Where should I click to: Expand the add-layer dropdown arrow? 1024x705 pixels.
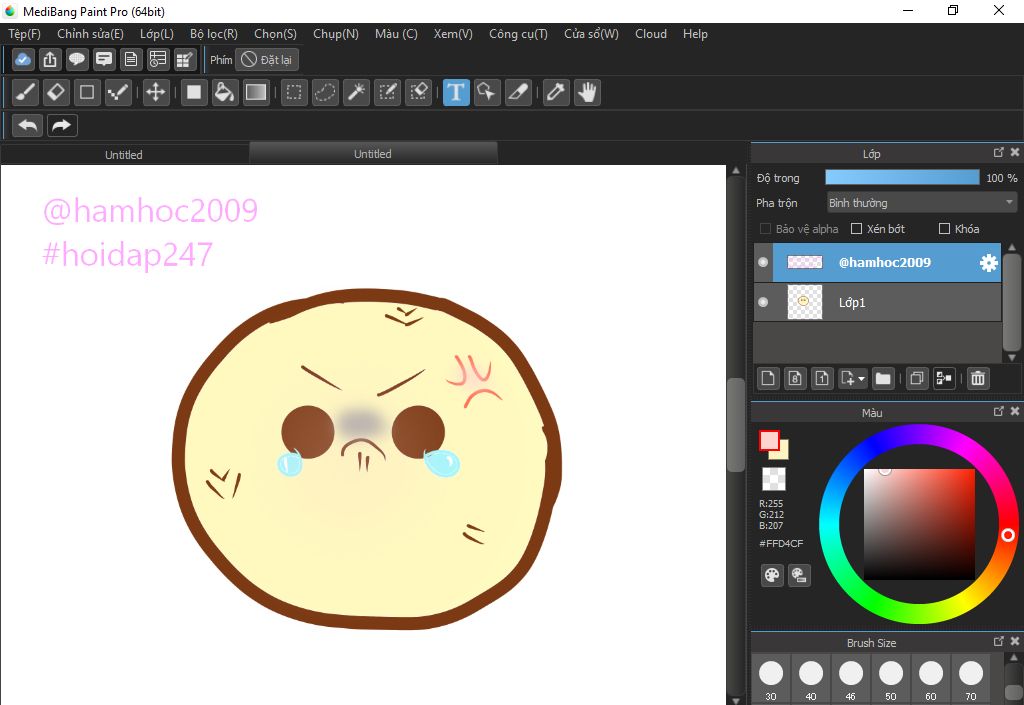862,379
